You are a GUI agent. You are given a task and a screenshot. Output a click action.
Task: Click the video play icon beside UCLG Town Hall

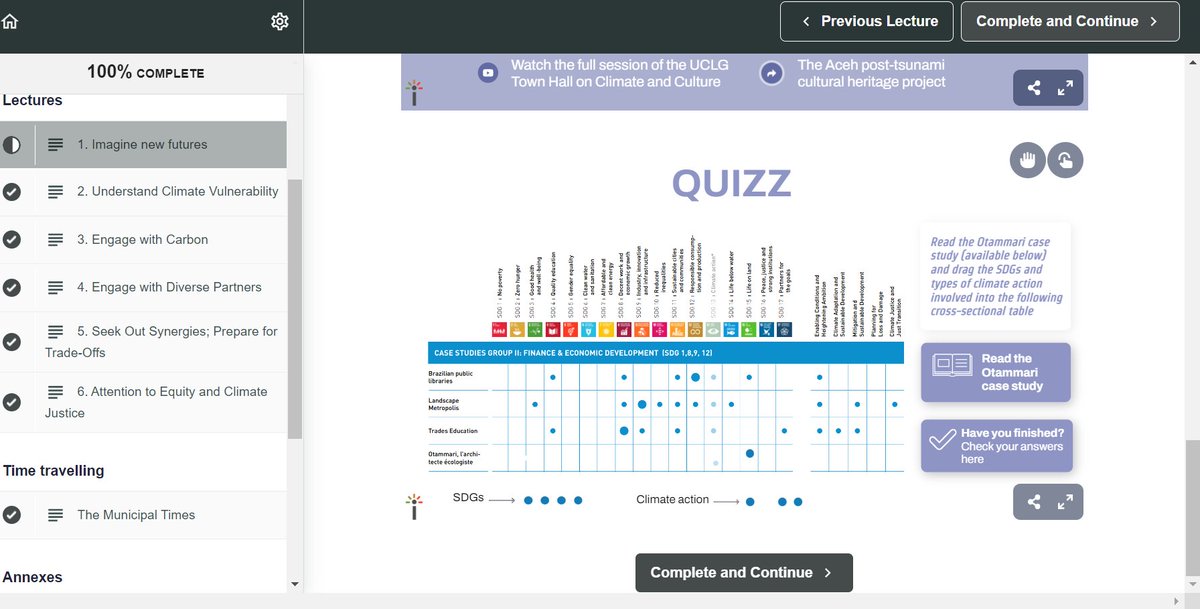tap(487, 73)
